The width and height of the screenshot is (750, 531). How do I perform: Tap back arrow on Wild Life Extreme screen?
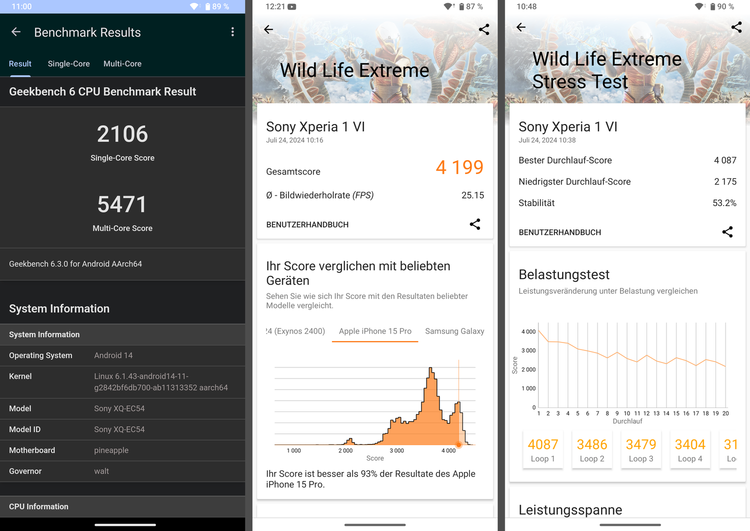click(x=268, y=30)
